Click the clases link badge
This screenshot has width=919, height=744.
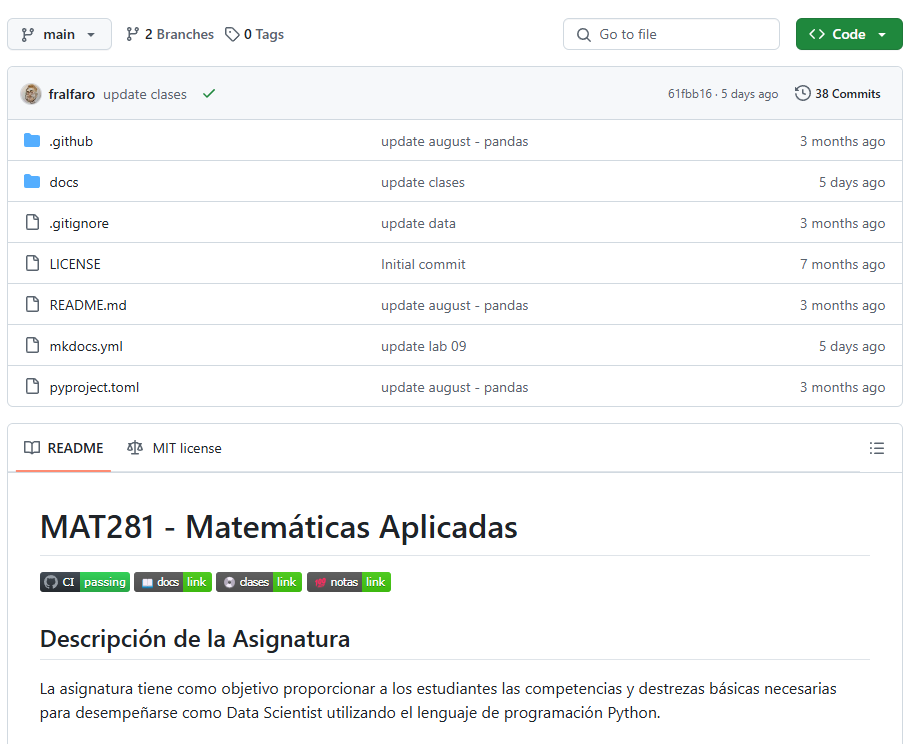tap(259, 582)
